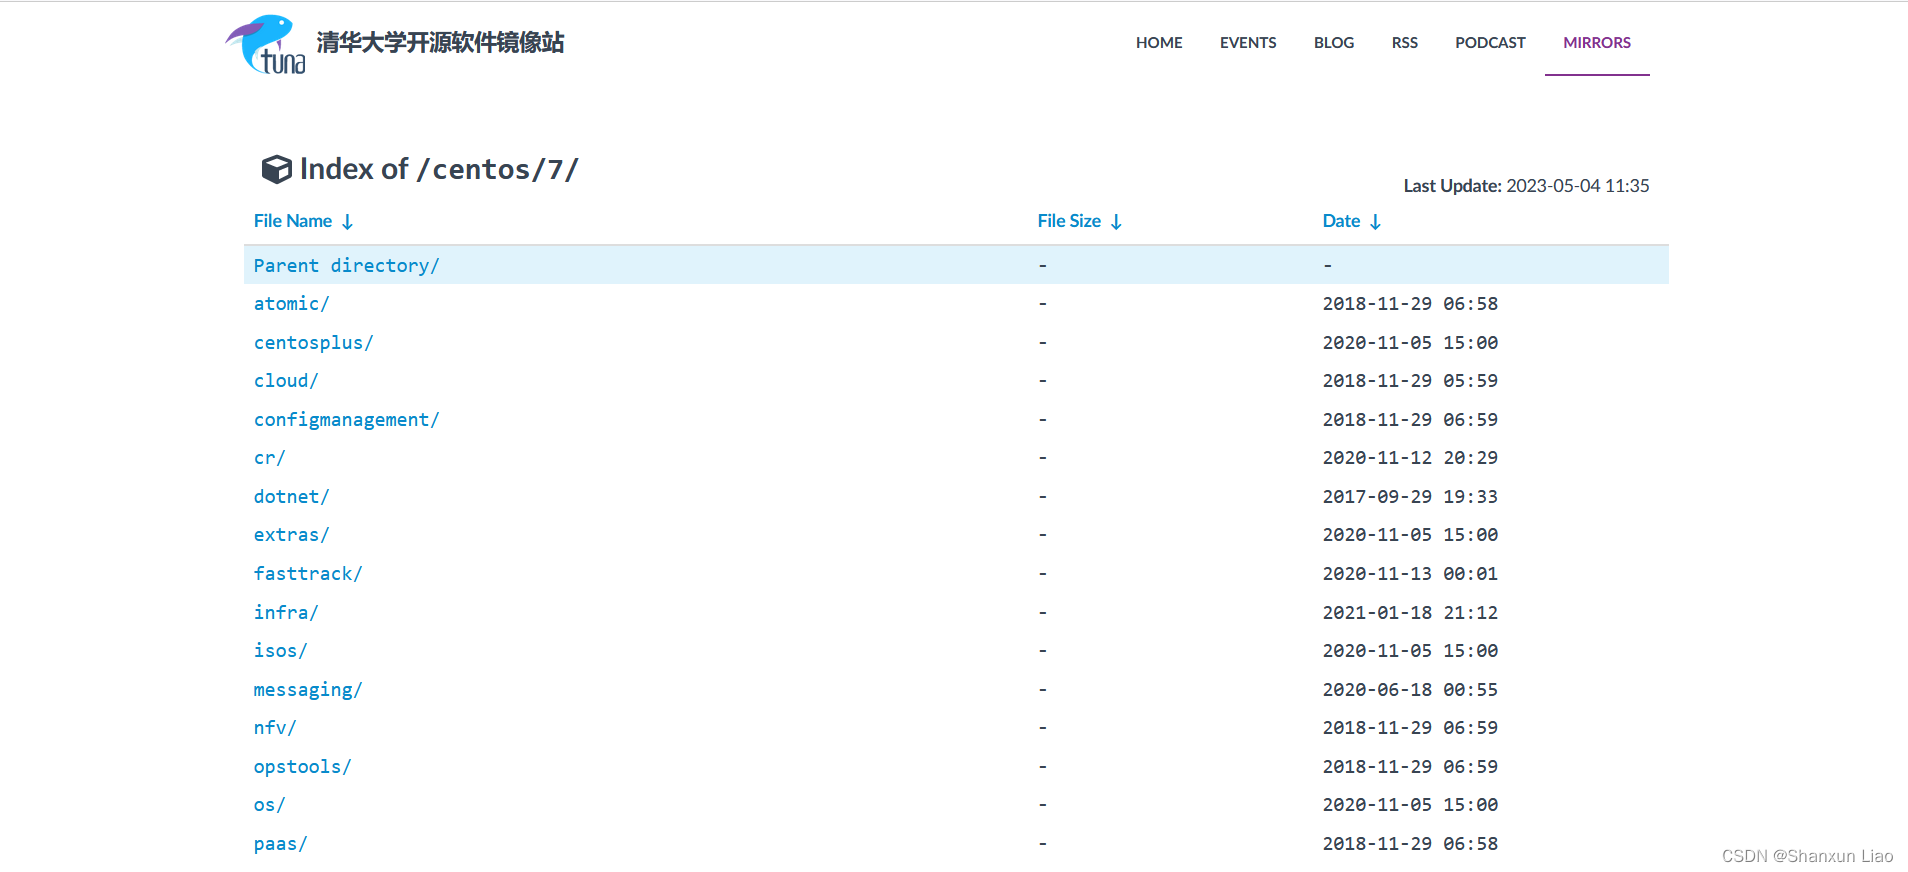
Task: Open the BLOG section
Action: (1333, 43)
